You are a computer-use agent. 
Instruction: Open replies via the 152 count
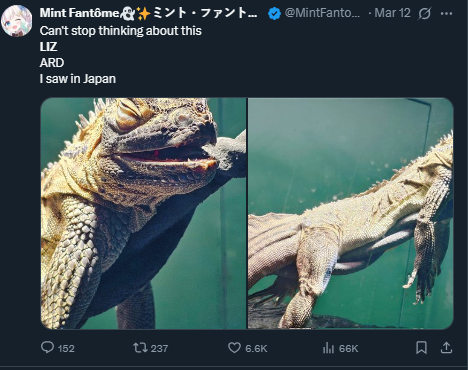pyautogui.click(x=66, y=349)
